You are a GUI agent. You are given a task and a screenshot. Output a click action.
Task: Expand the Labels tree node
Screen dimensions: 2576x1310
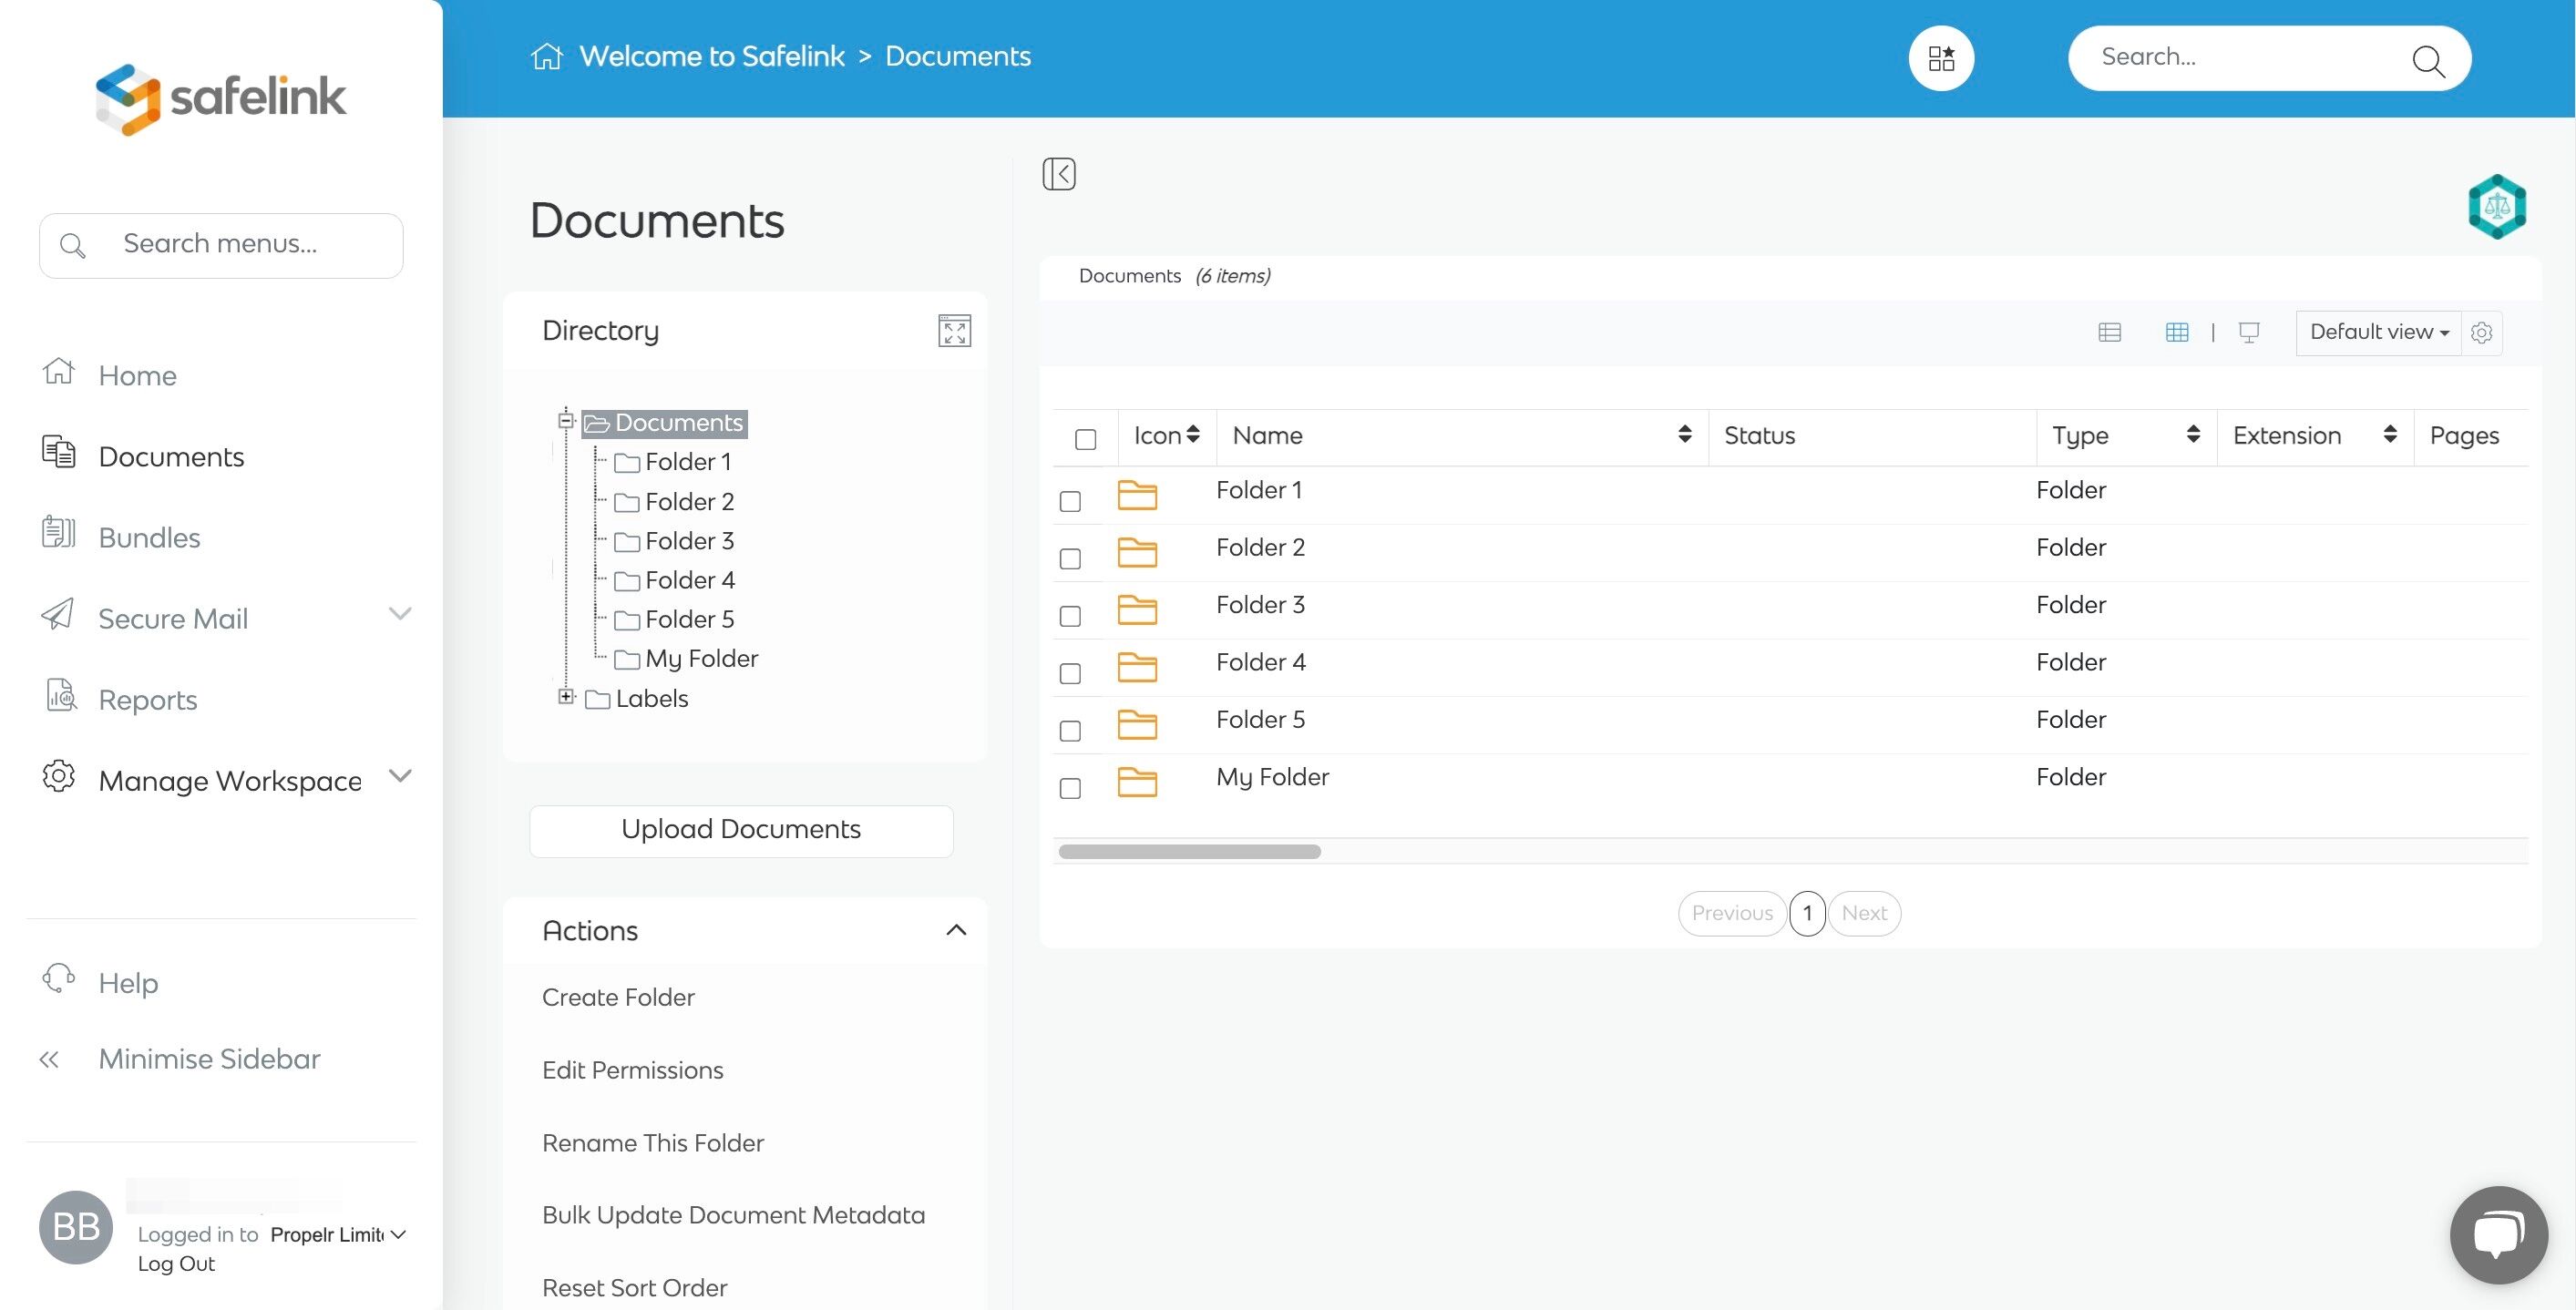click(566, 697)
